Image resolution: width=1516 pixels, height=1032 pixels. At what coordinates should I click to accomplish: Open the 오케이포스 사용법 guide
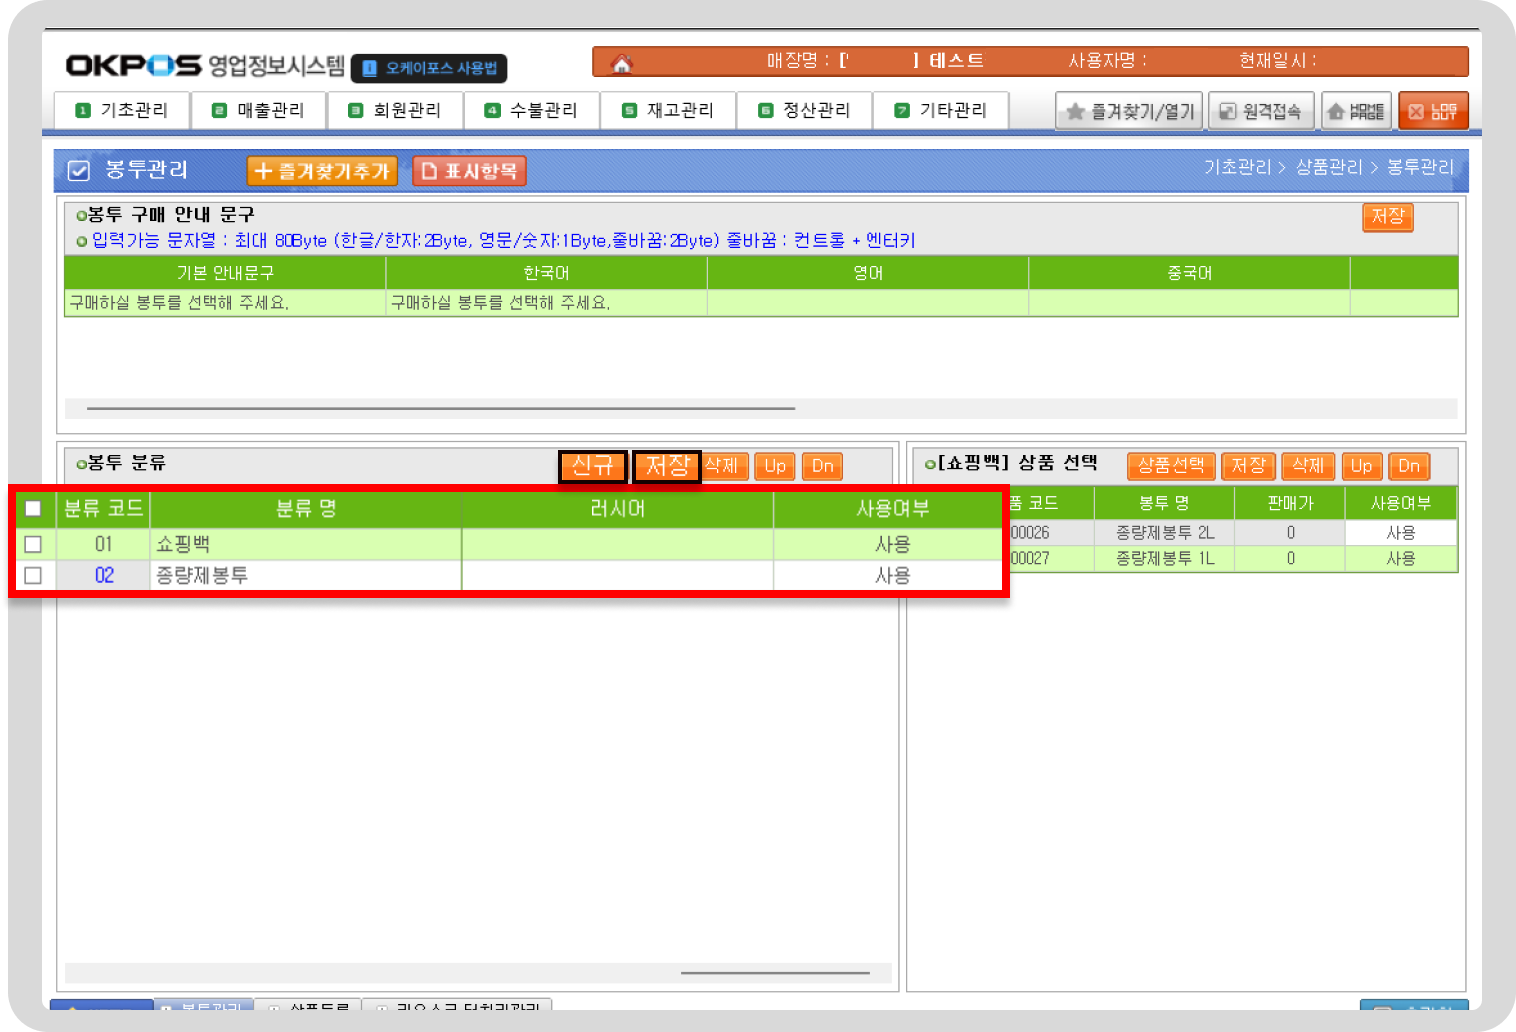[x=430, y=68]
